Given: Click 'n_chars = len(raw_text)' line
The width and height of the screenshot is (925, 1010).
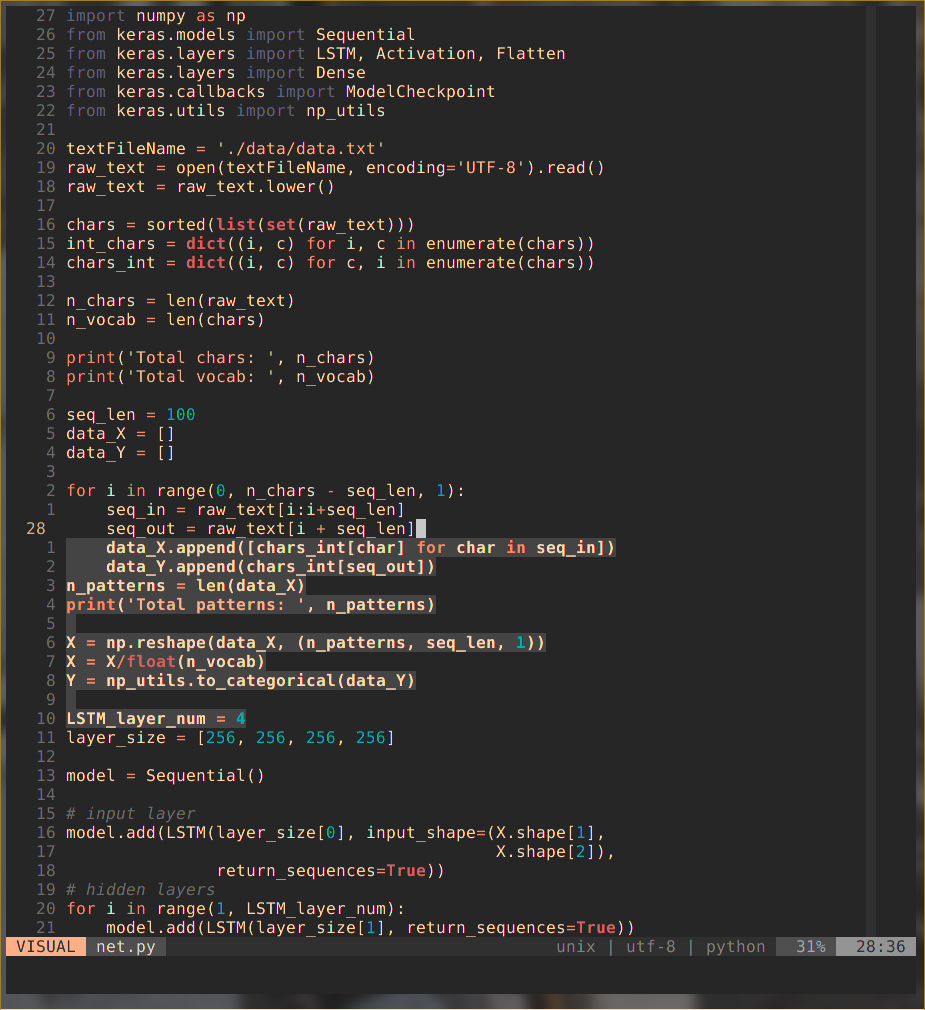Looking at the screenshot, I should tap(180, 301).
